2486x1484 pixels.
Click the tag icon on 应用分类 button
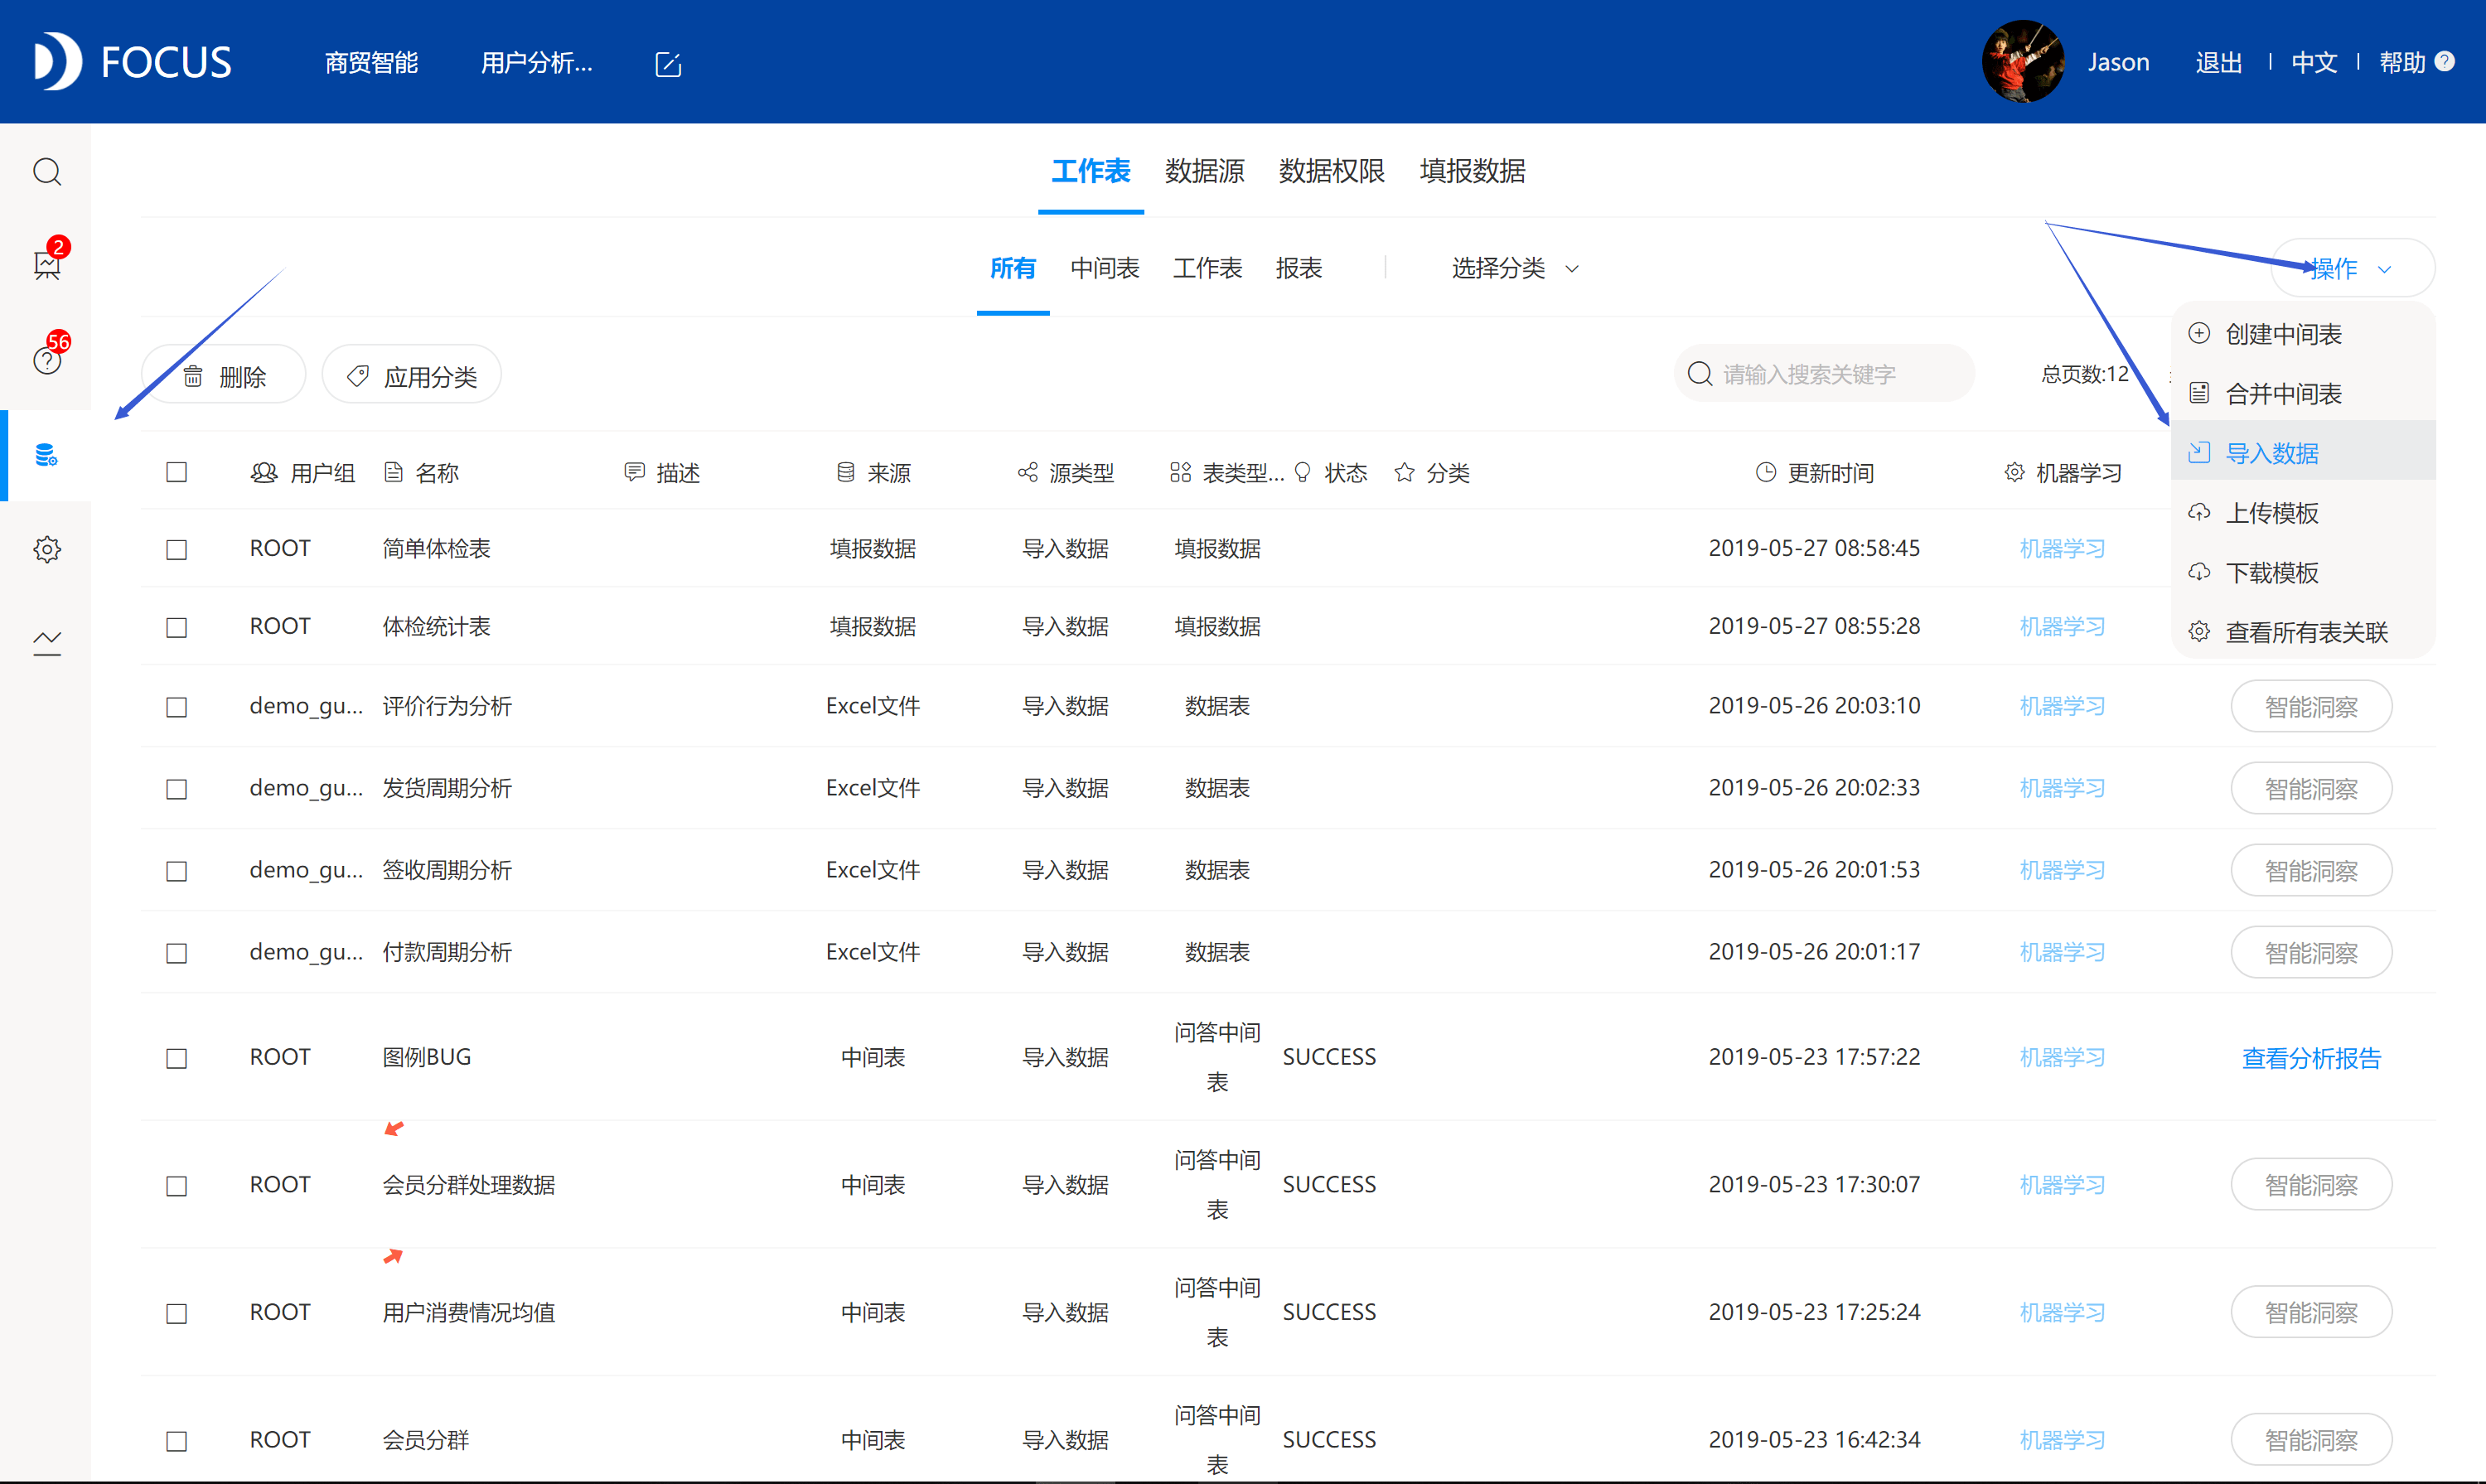(357, 376)
